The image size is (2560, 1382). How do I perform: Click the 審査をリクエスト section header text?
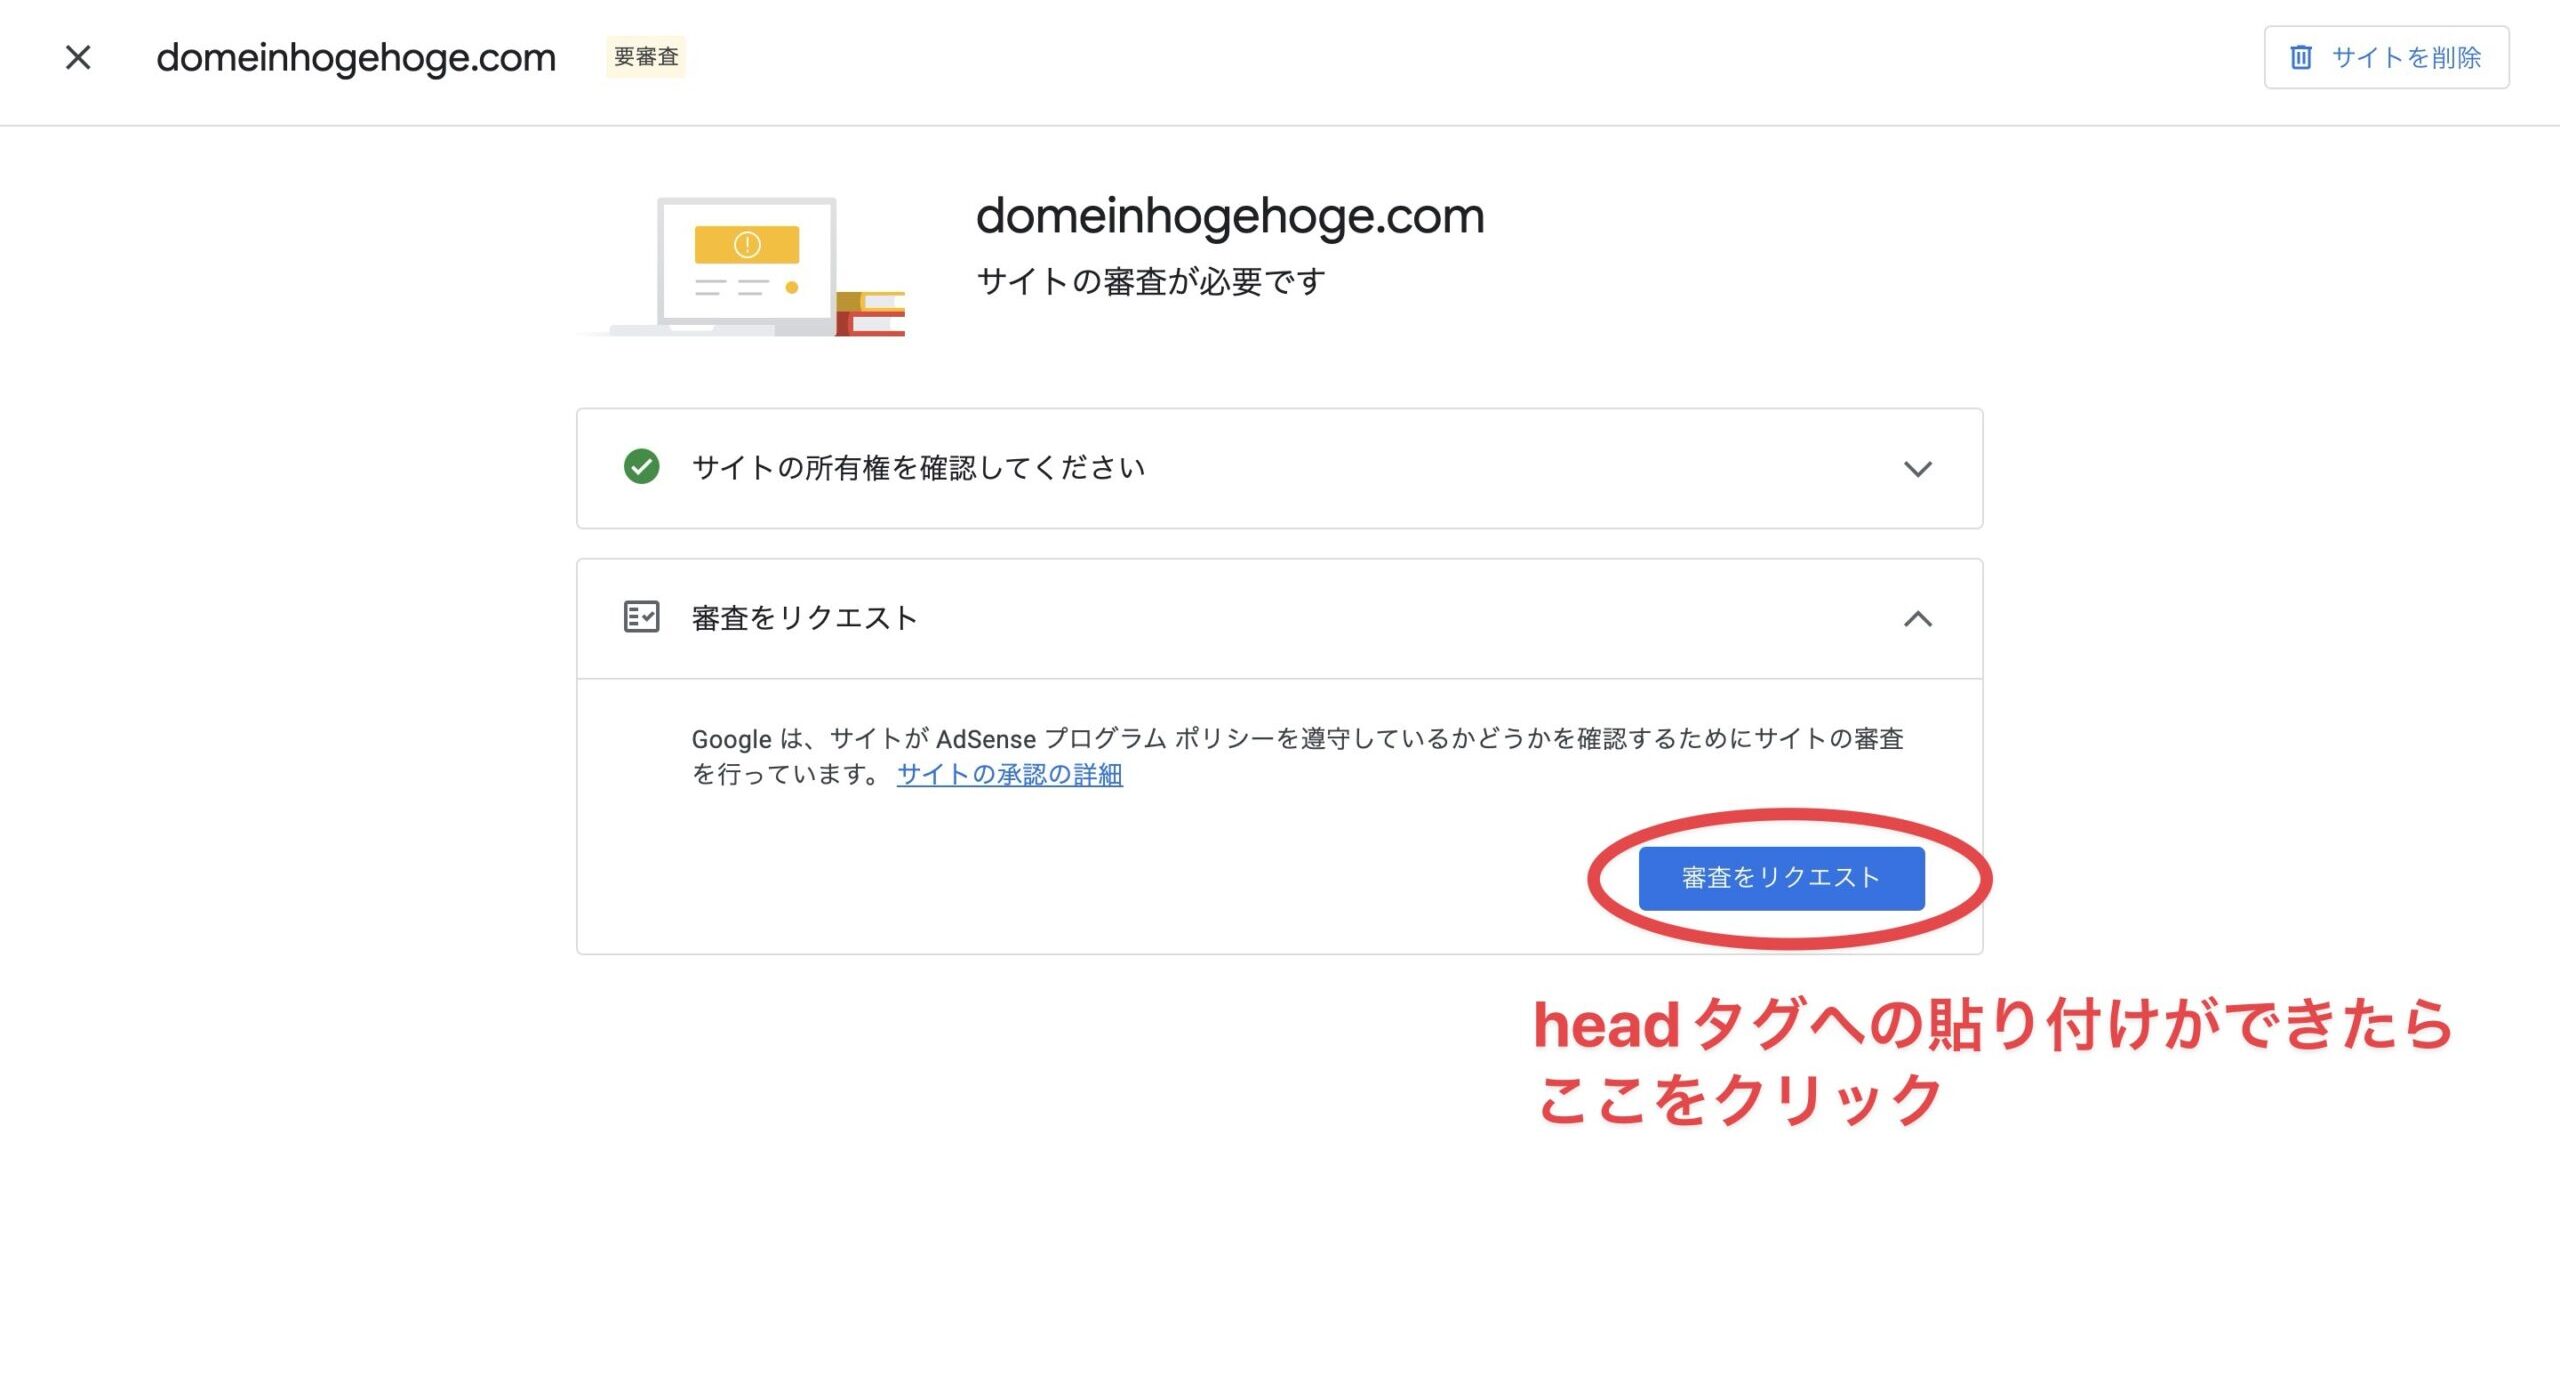click(804, 618)
